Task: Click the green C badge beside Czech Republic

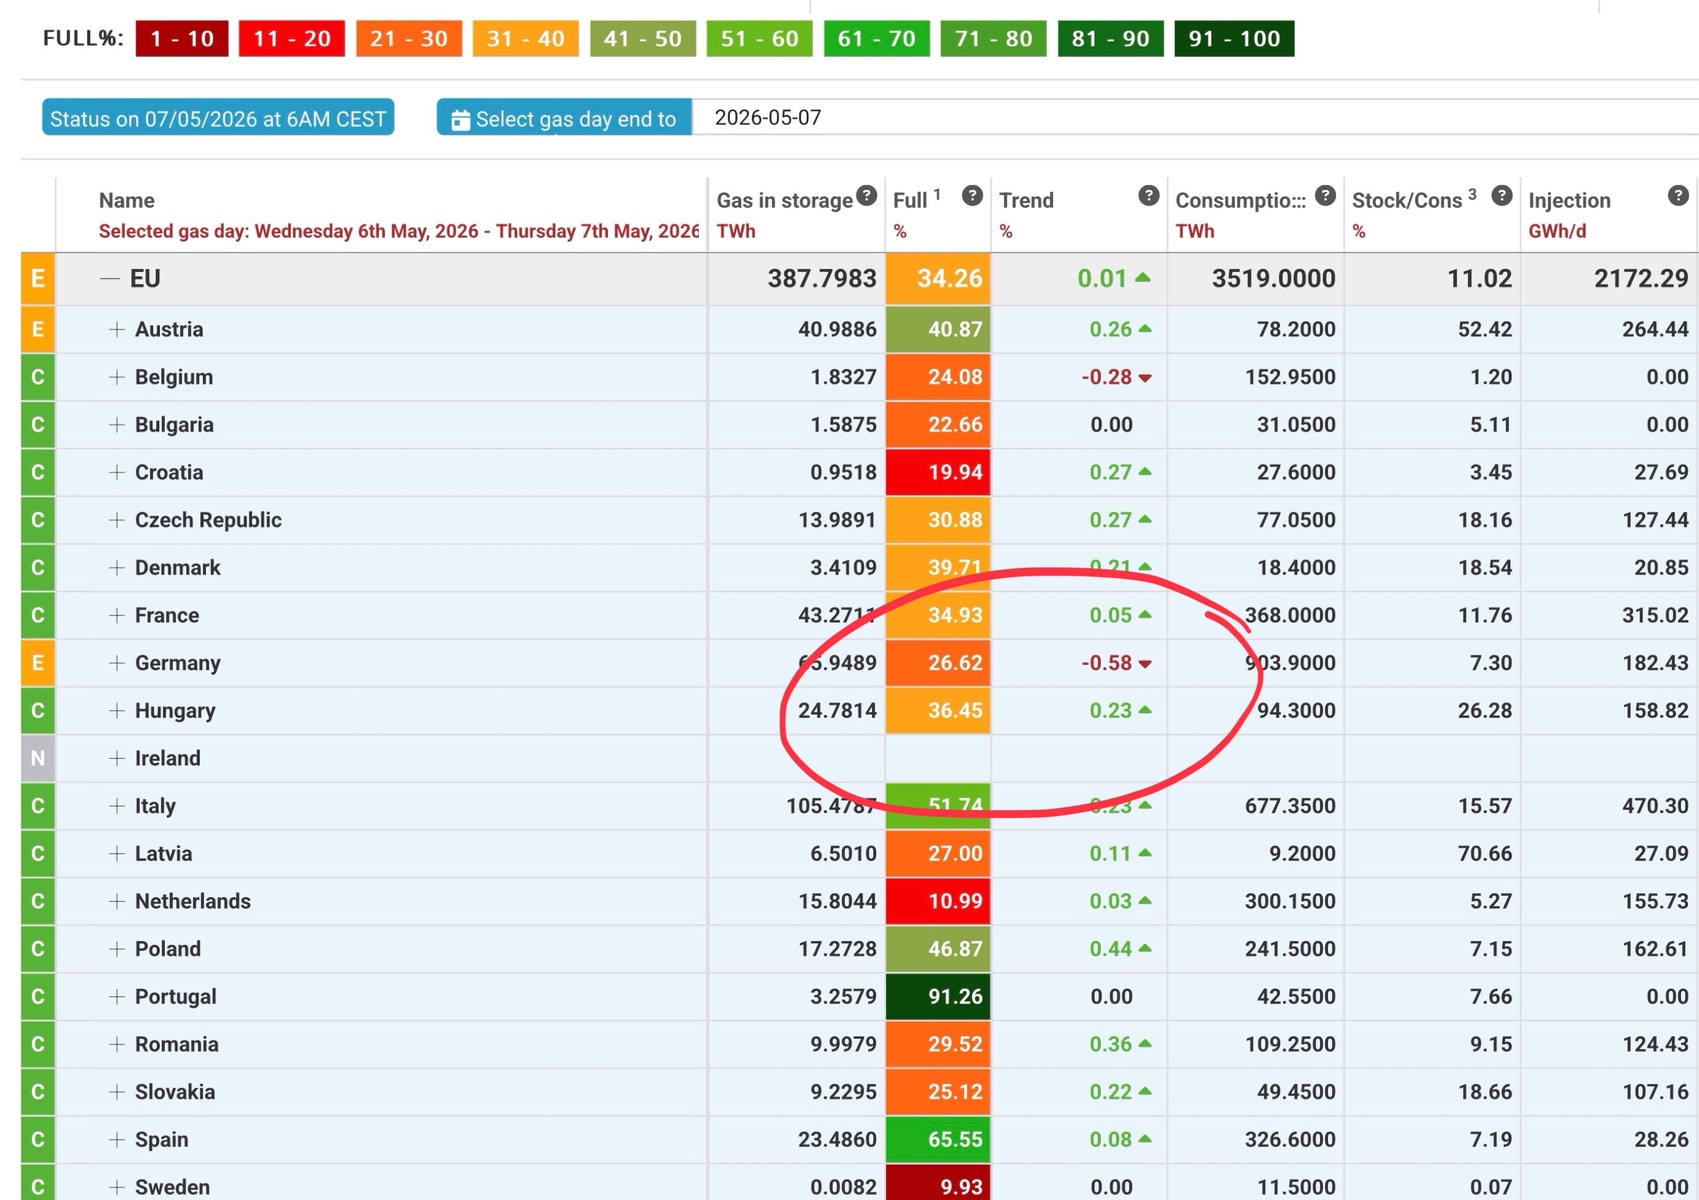Action: tap(38, 520)
